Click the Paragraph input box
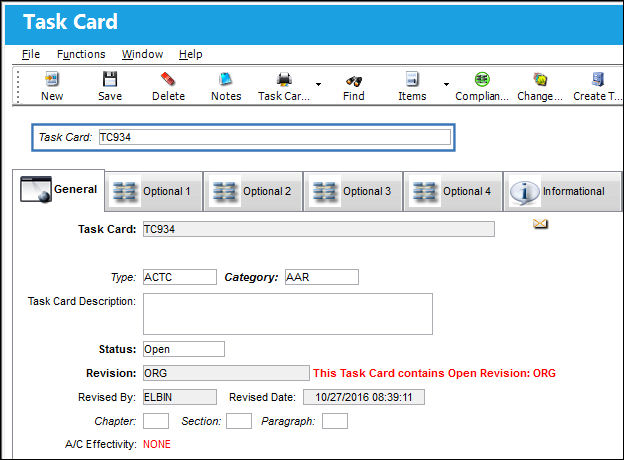This screenshot has height=460, width=624. pos(335,421)
